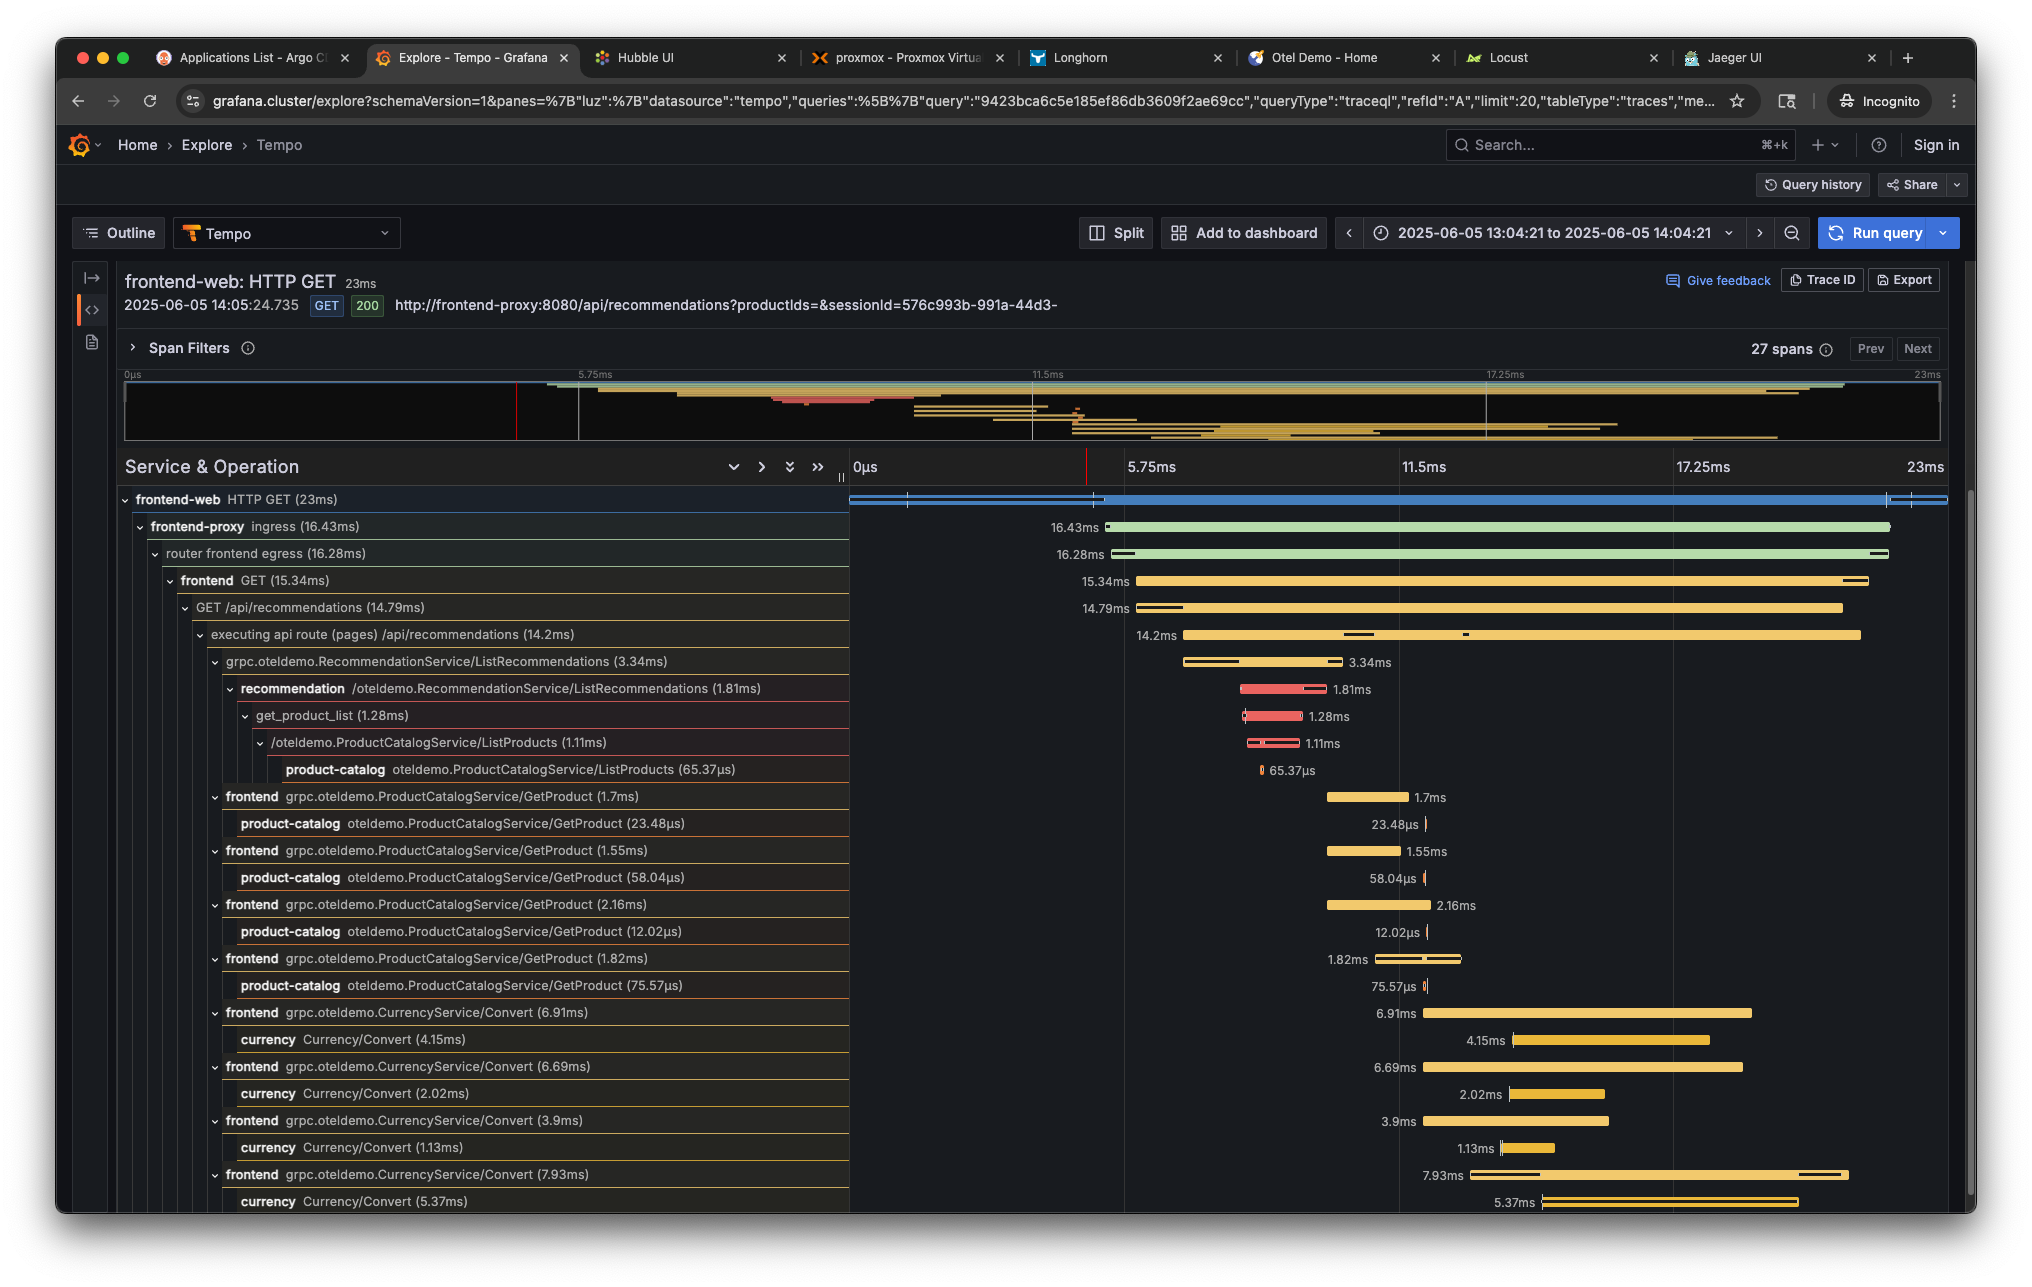The width and height of the screenshot is (2032, 1287).
Task: Switch to the Hubble UI browser tab
Action: point(646,58)
